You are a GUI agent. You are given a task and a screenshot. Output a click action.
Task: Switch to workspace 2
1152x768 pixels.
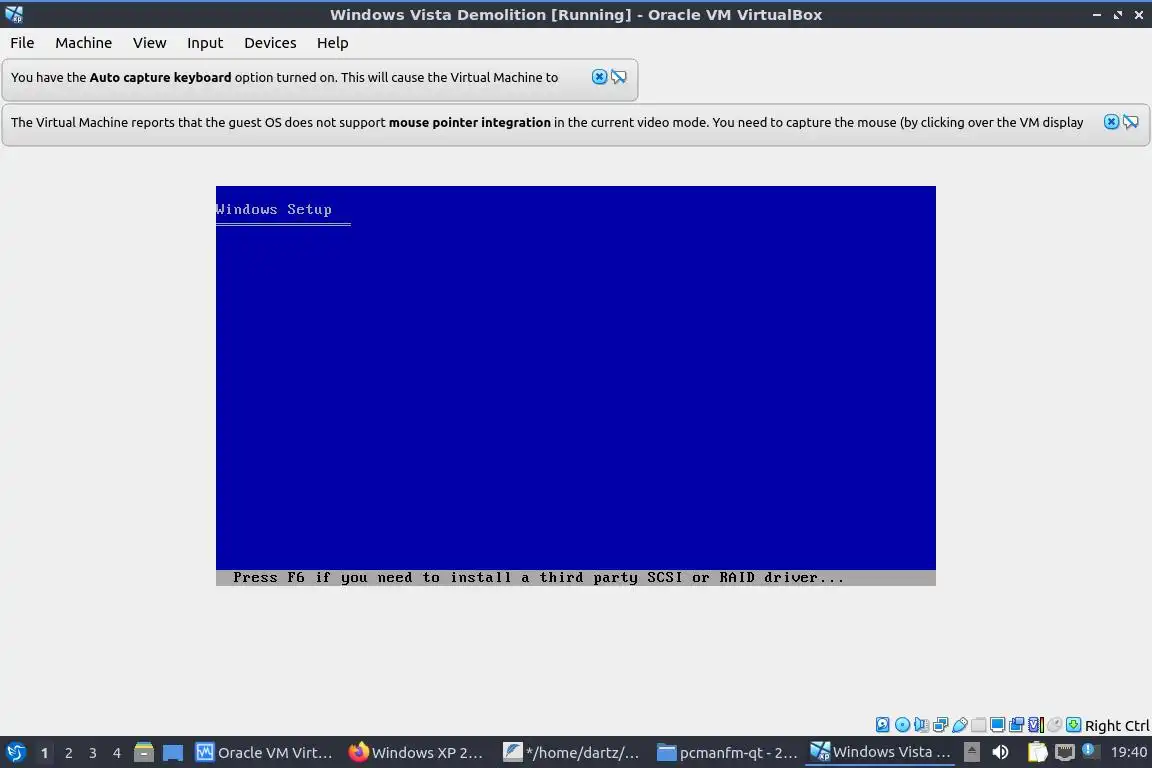[68, 753]
